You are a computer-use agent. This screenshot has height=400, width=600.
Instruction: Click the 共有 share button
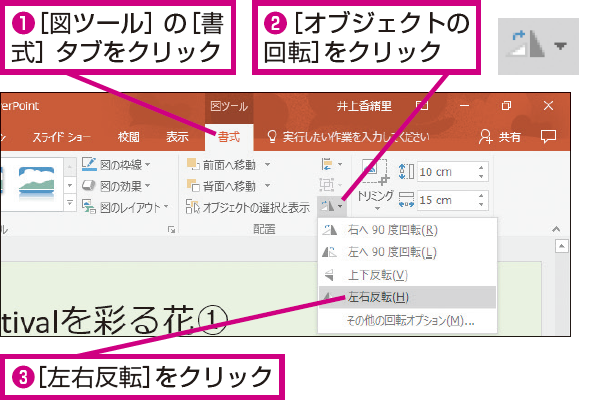pos(500,137)
